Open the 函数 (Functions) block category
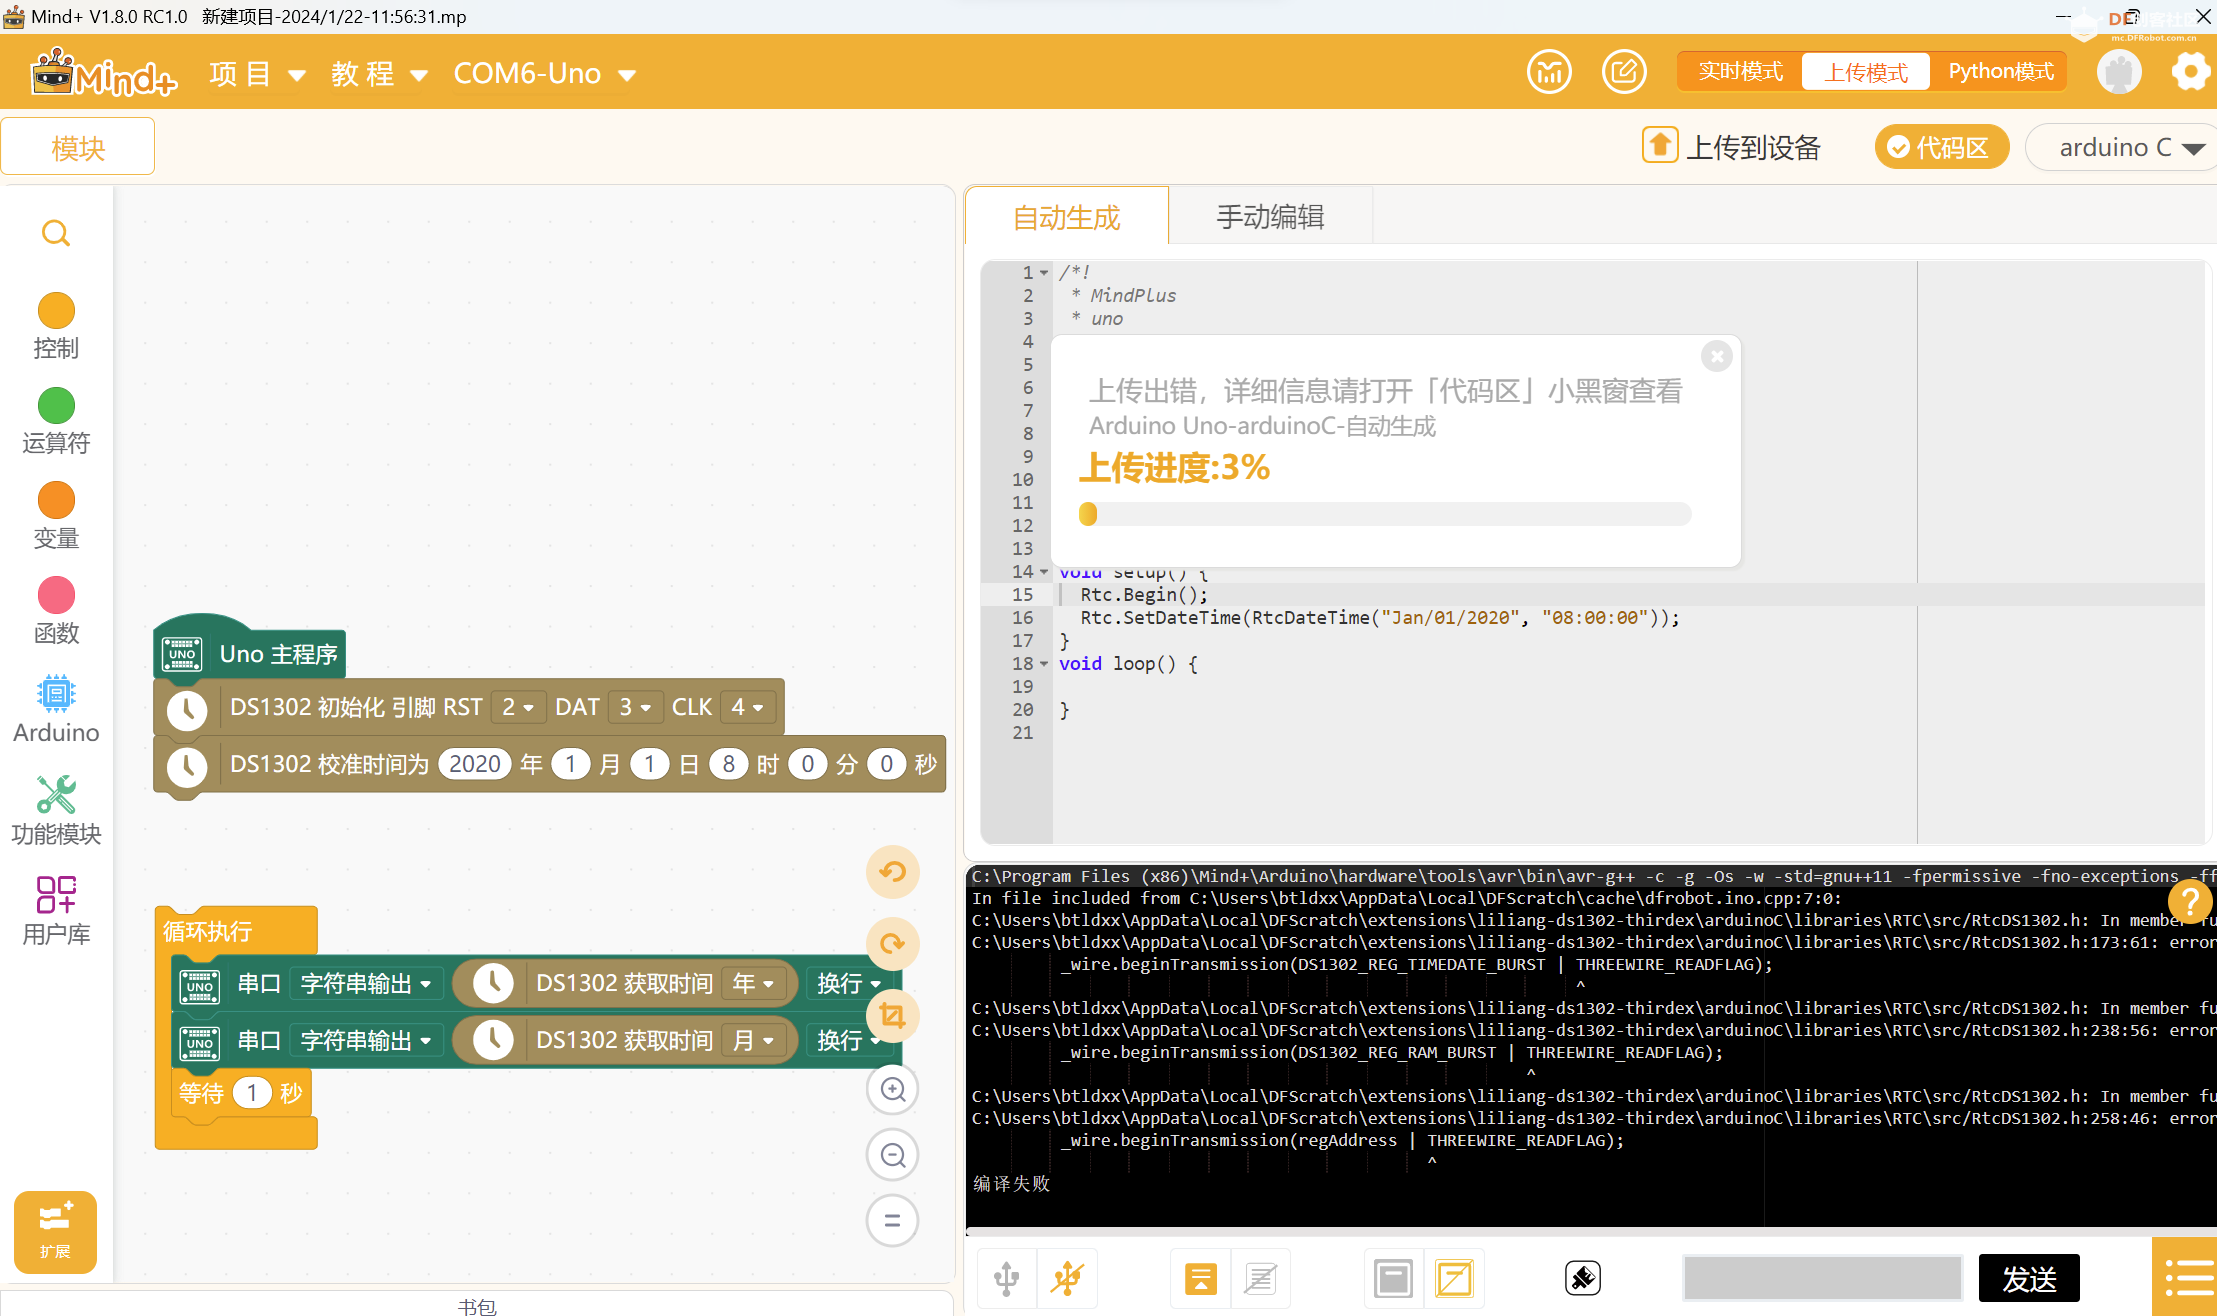This screenshot has width=2217, height=1316. (x=56, y=611)
